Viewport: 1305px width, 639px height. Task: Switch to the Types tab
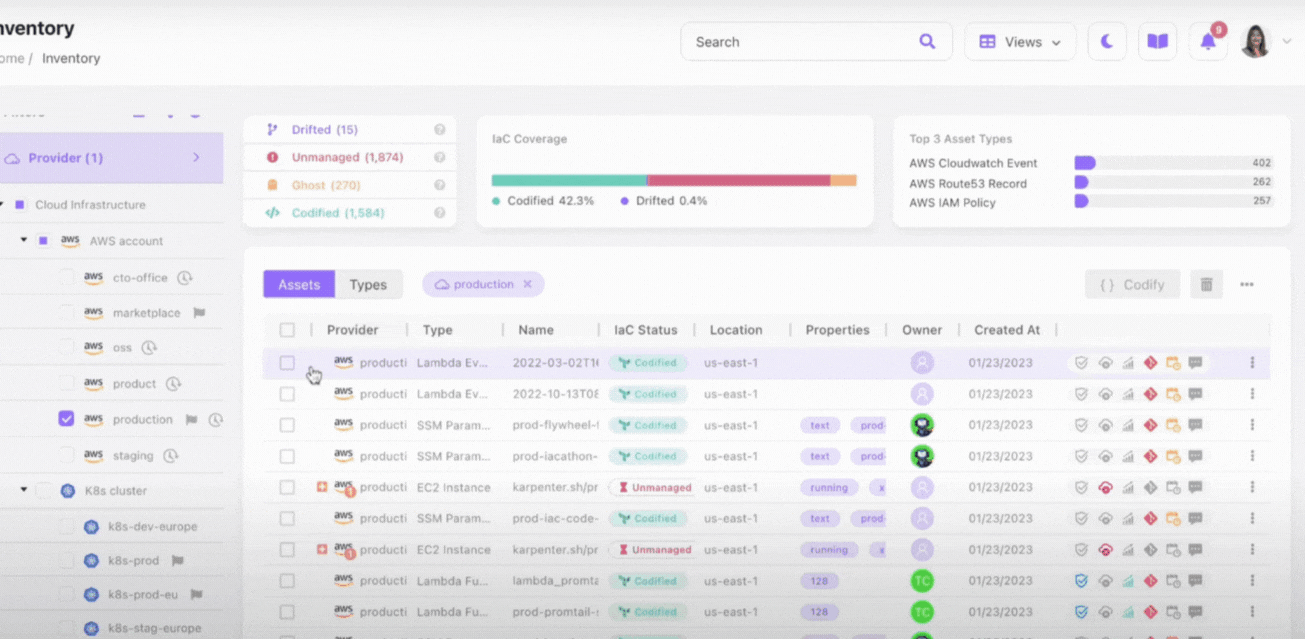pos(368,284)
